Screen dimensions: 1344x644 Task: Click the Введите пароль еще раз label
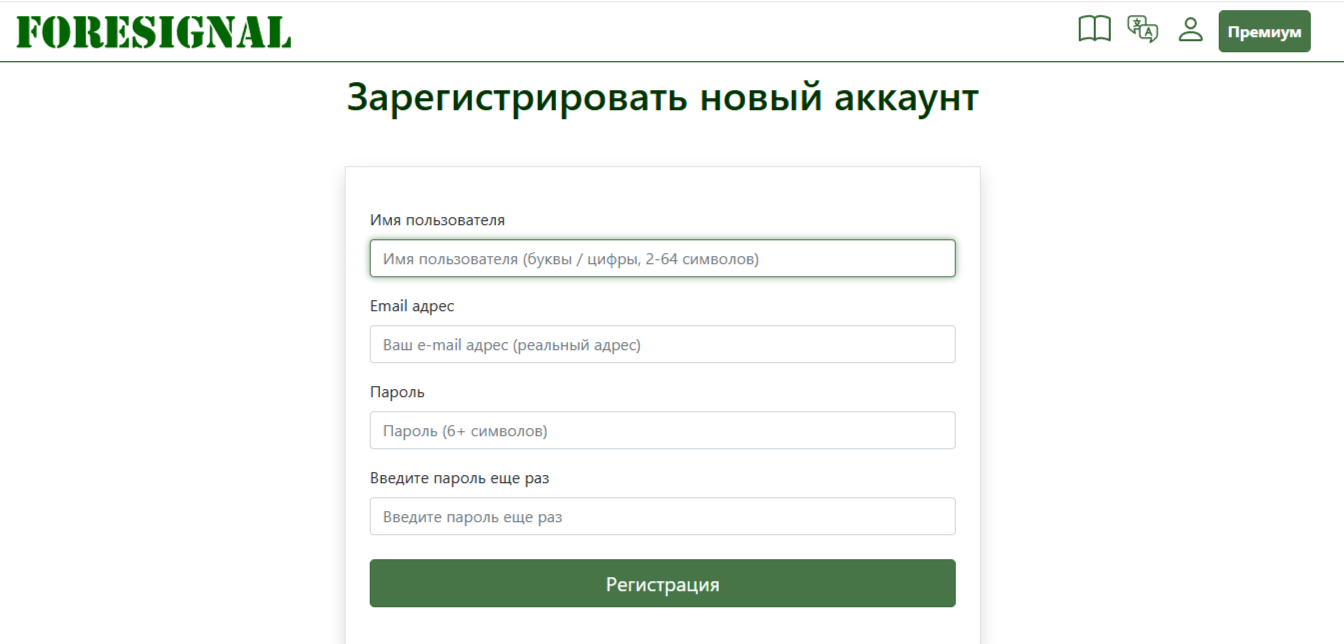[459, 478]
